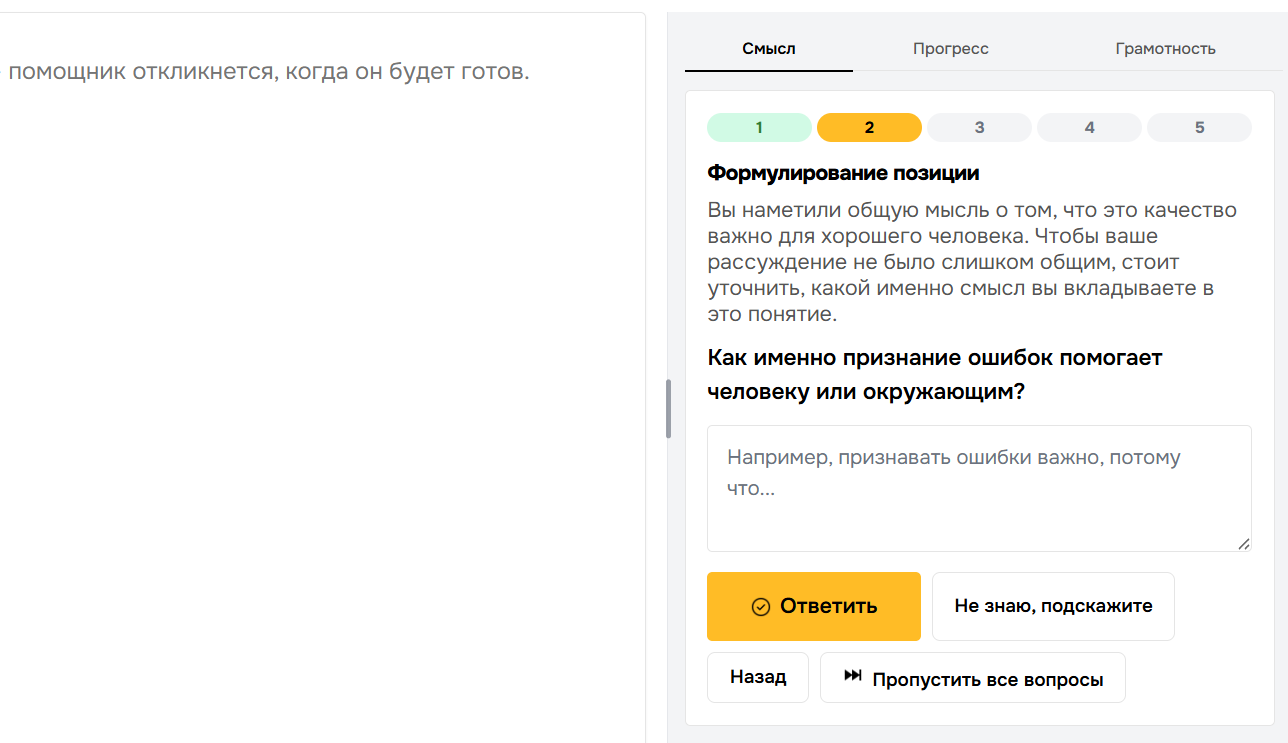This screenshot has height=743, width=1288.
Task: Click the fast-forward icon in skip button
Action: coord(853,676)
